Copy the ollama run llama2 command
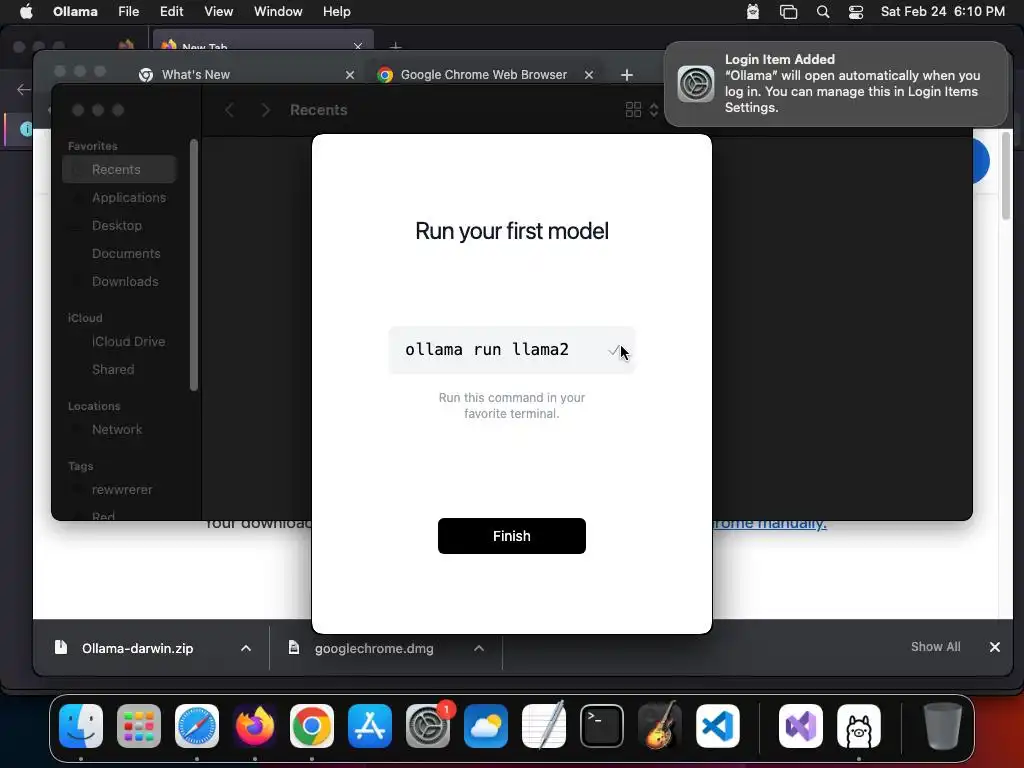 [x=613, y=350]
